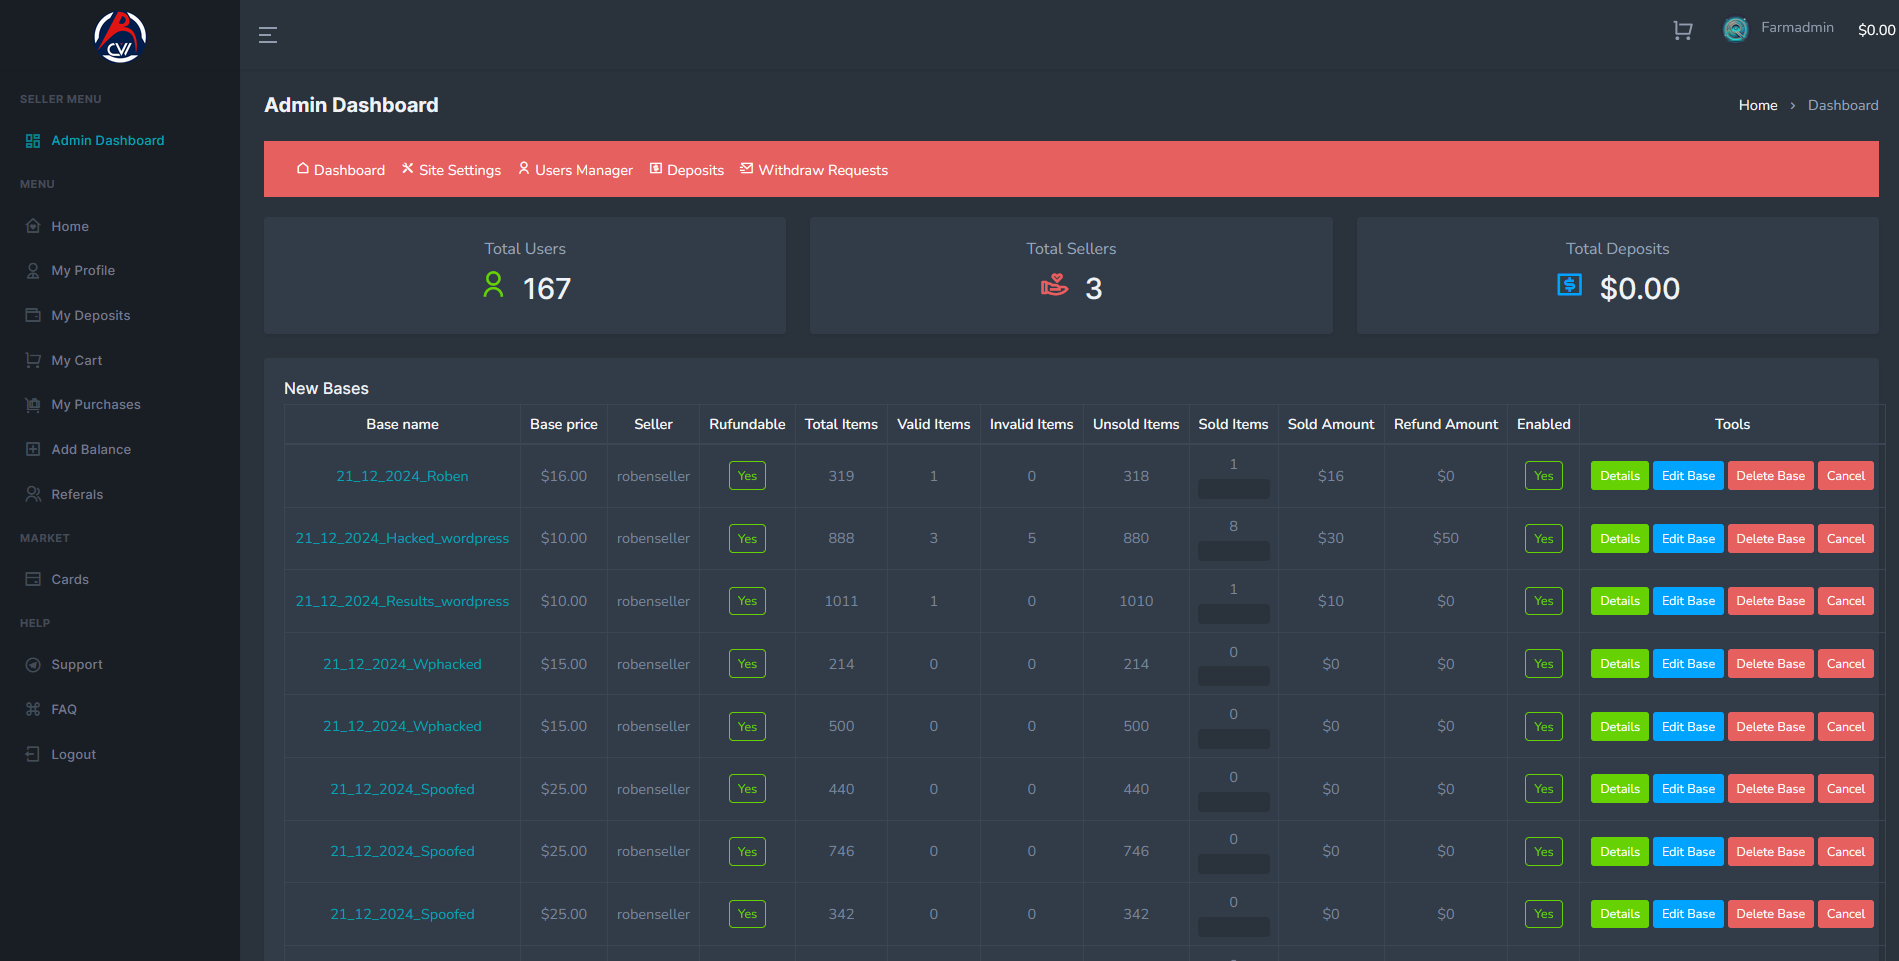The height and width of the screenshot is (961, 1899).
Task: Click the Farmadmin user avatar
Action: (x=1735, y=30)
